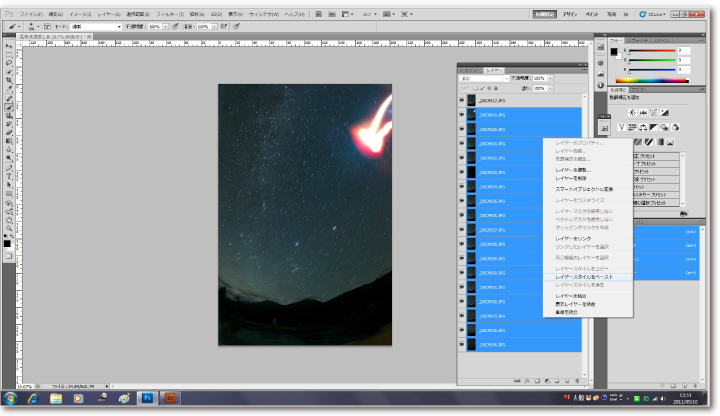
Task: Click レイヤーを結合 in the context menu
Action: 571,296
